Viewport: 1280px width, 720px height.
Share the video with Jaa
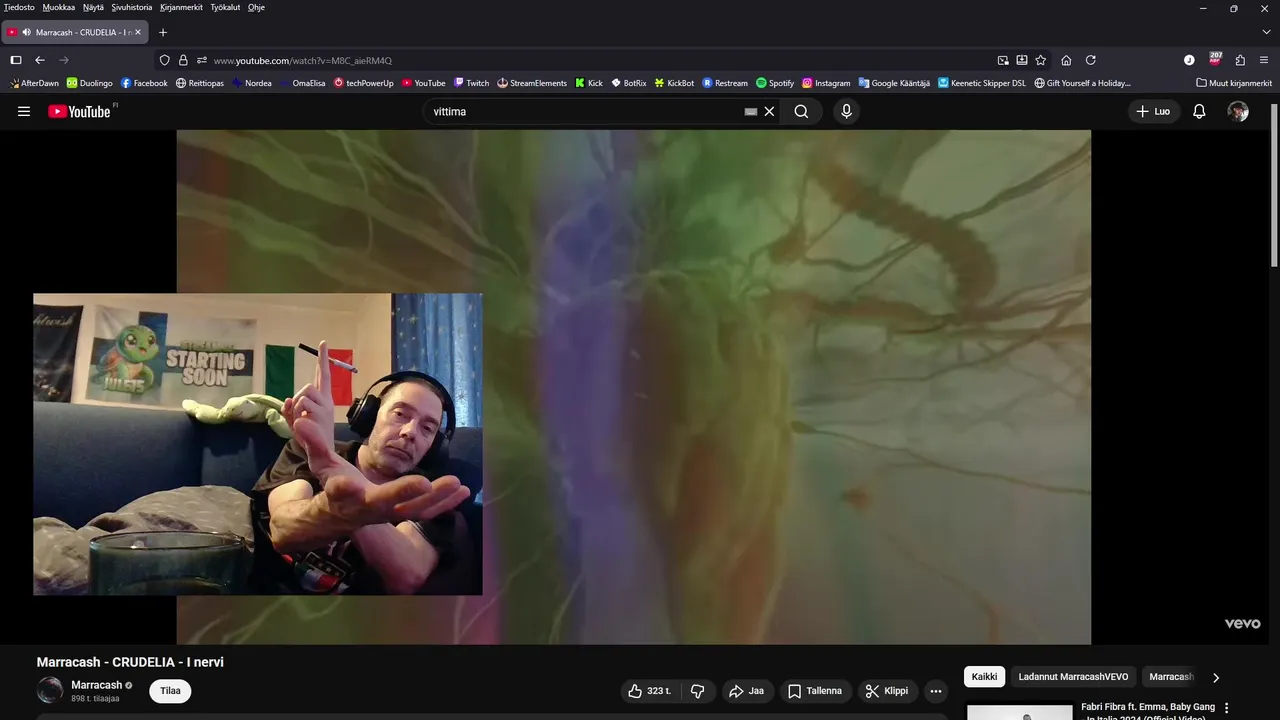tap(747, 691)
